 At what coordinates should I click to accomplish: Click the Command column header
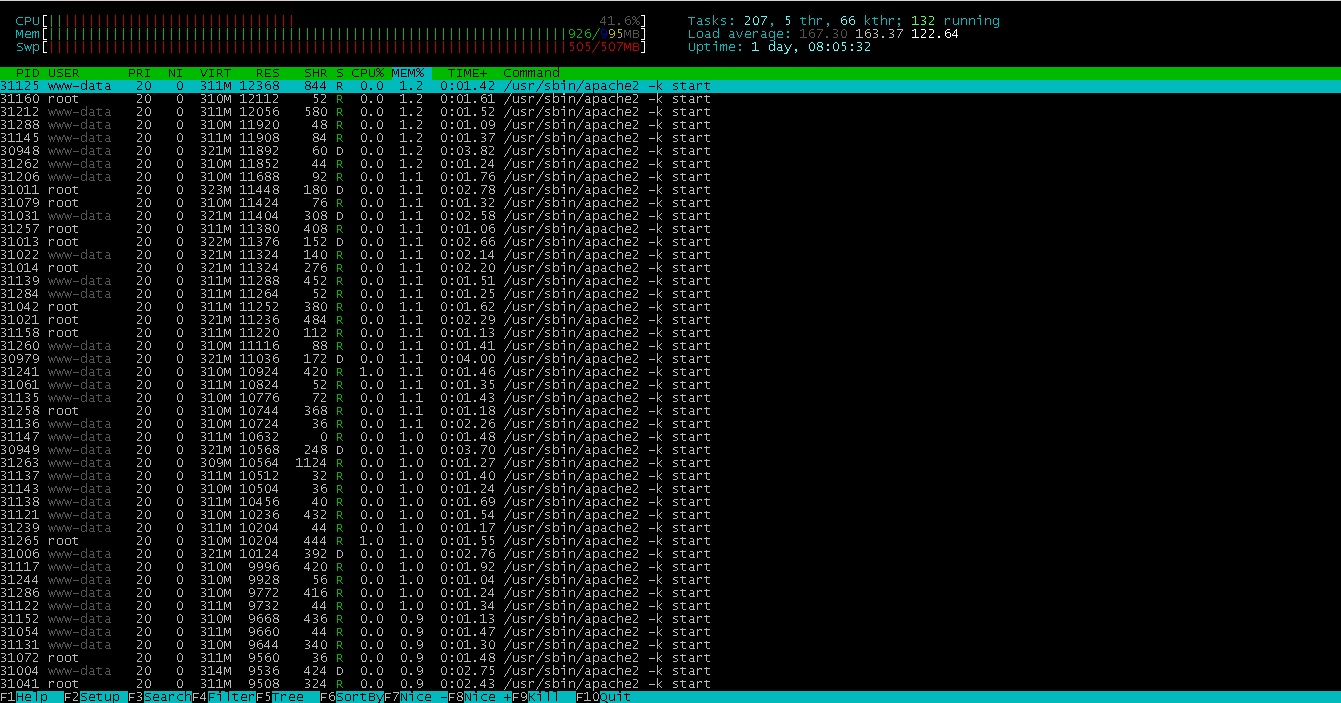[x=532, y=73]
